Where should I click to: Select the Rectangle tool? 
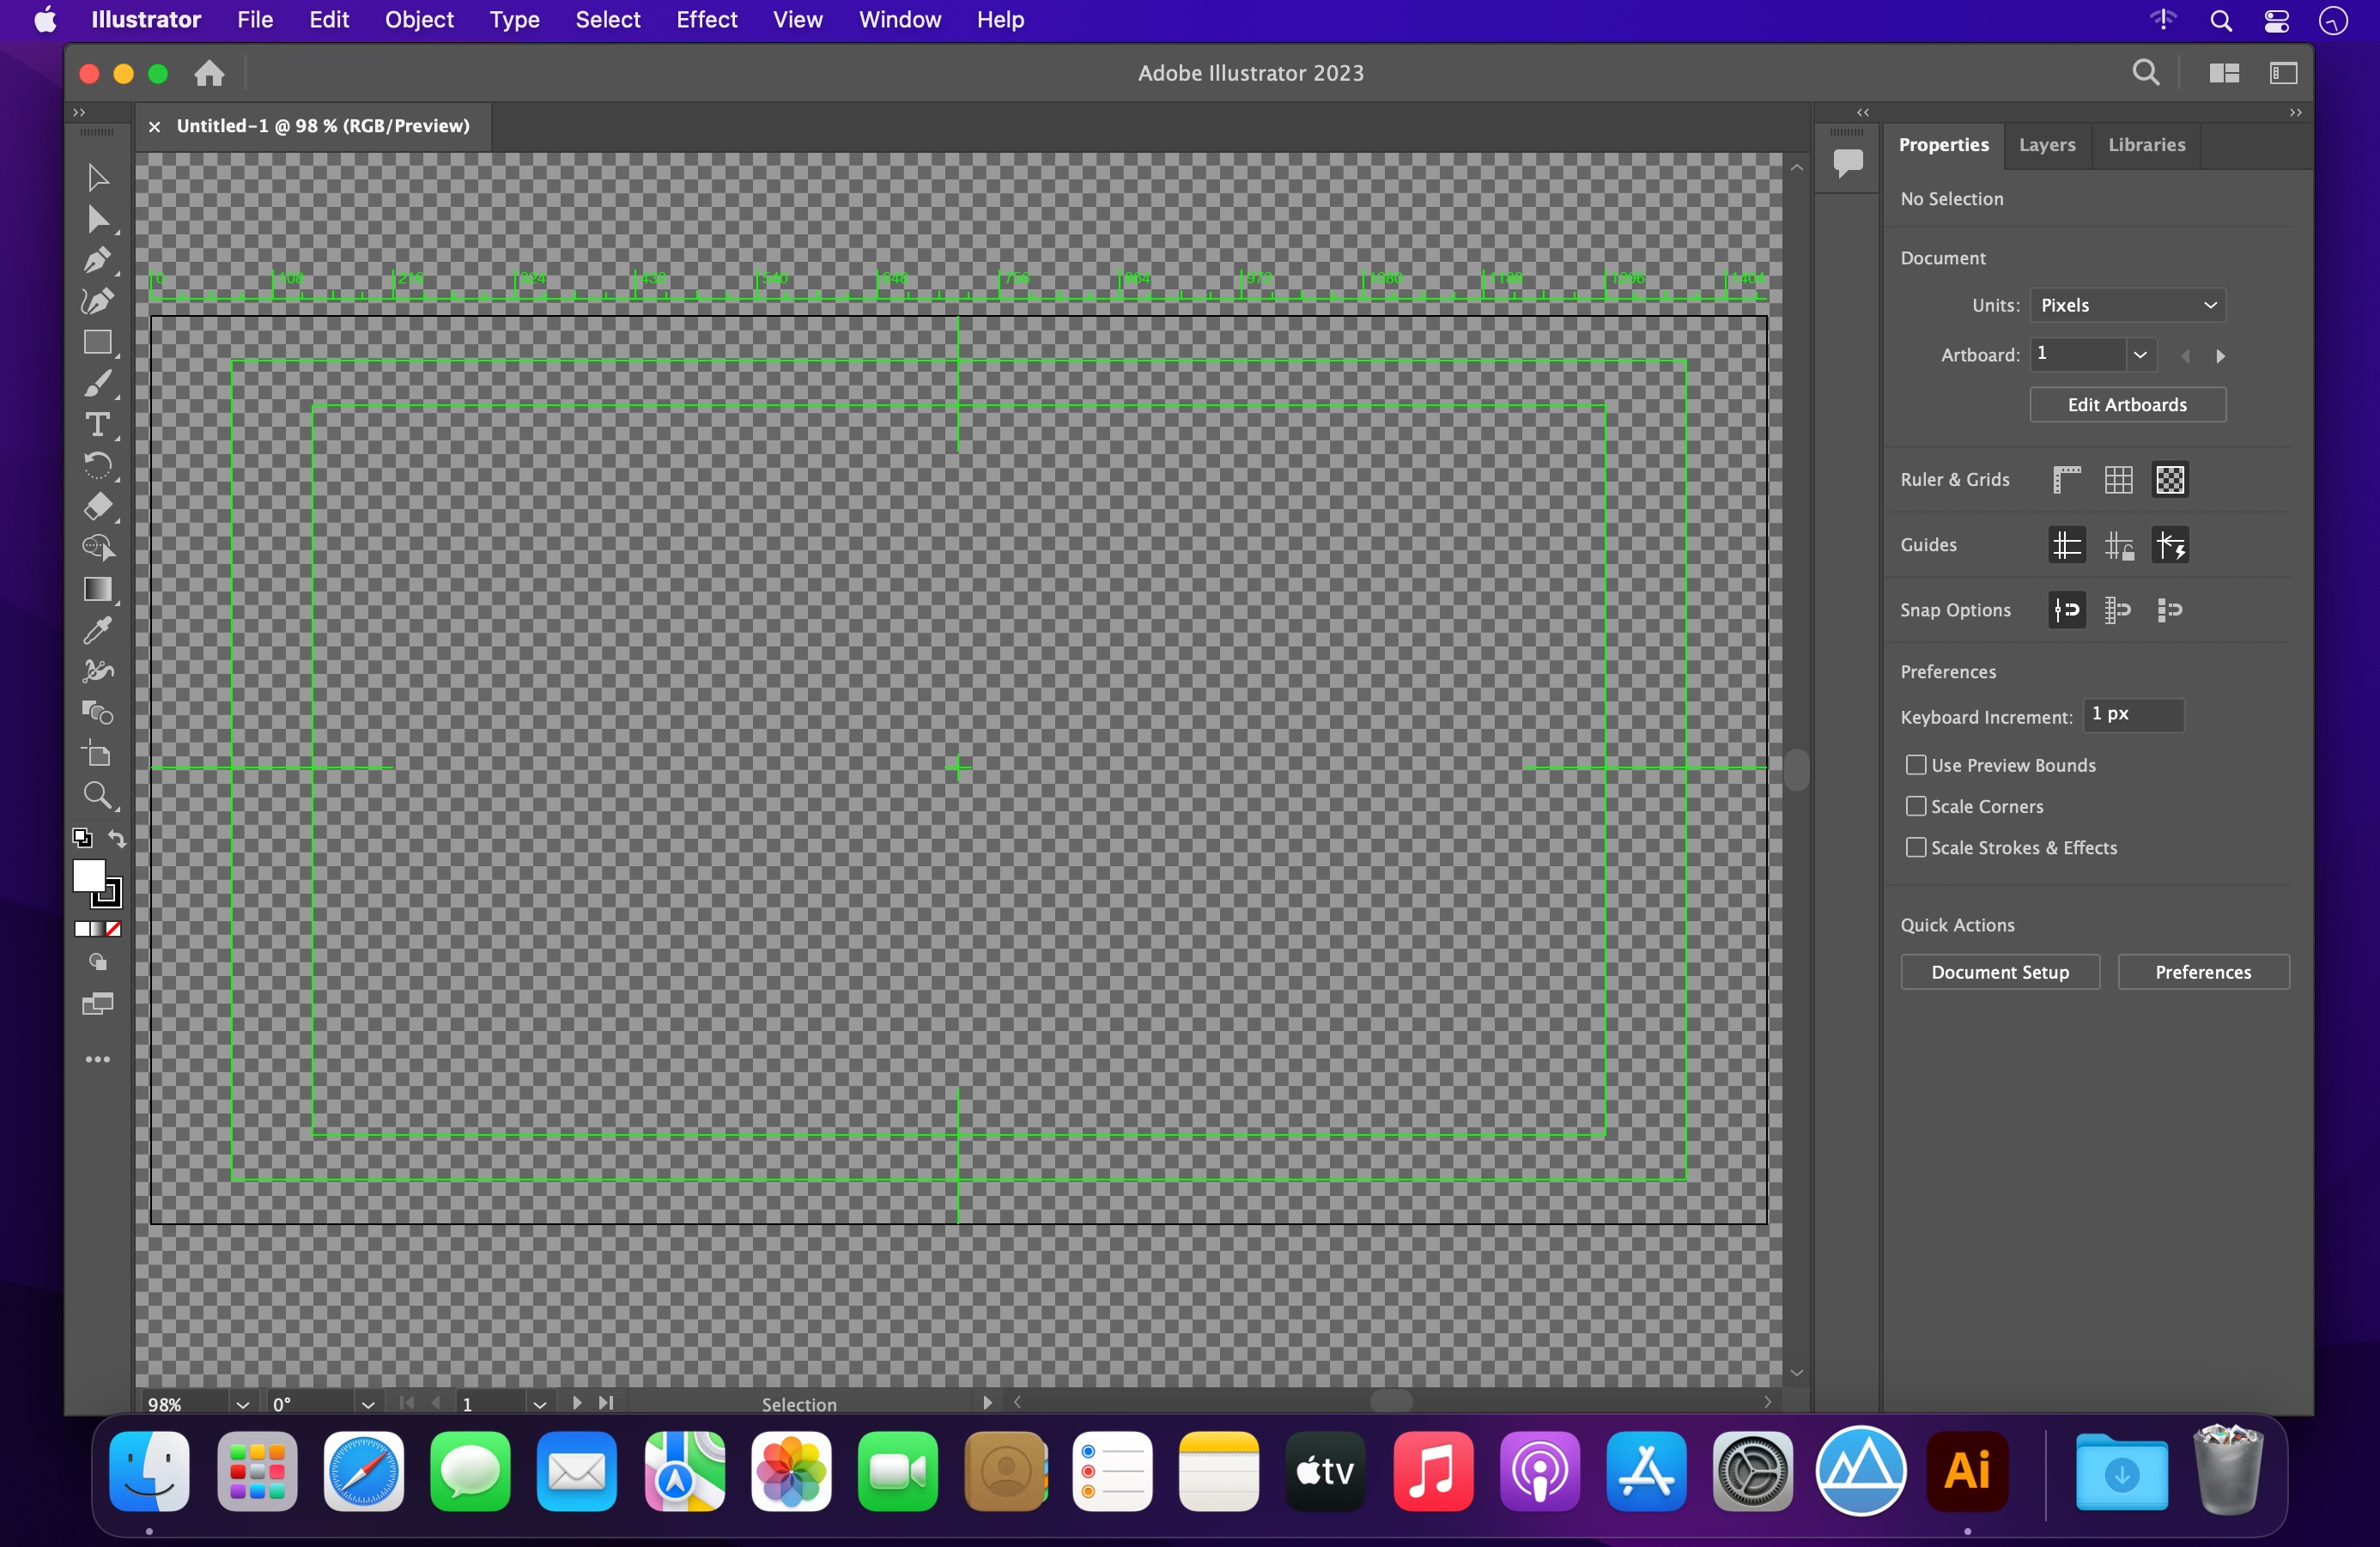(x=97, y=343)
